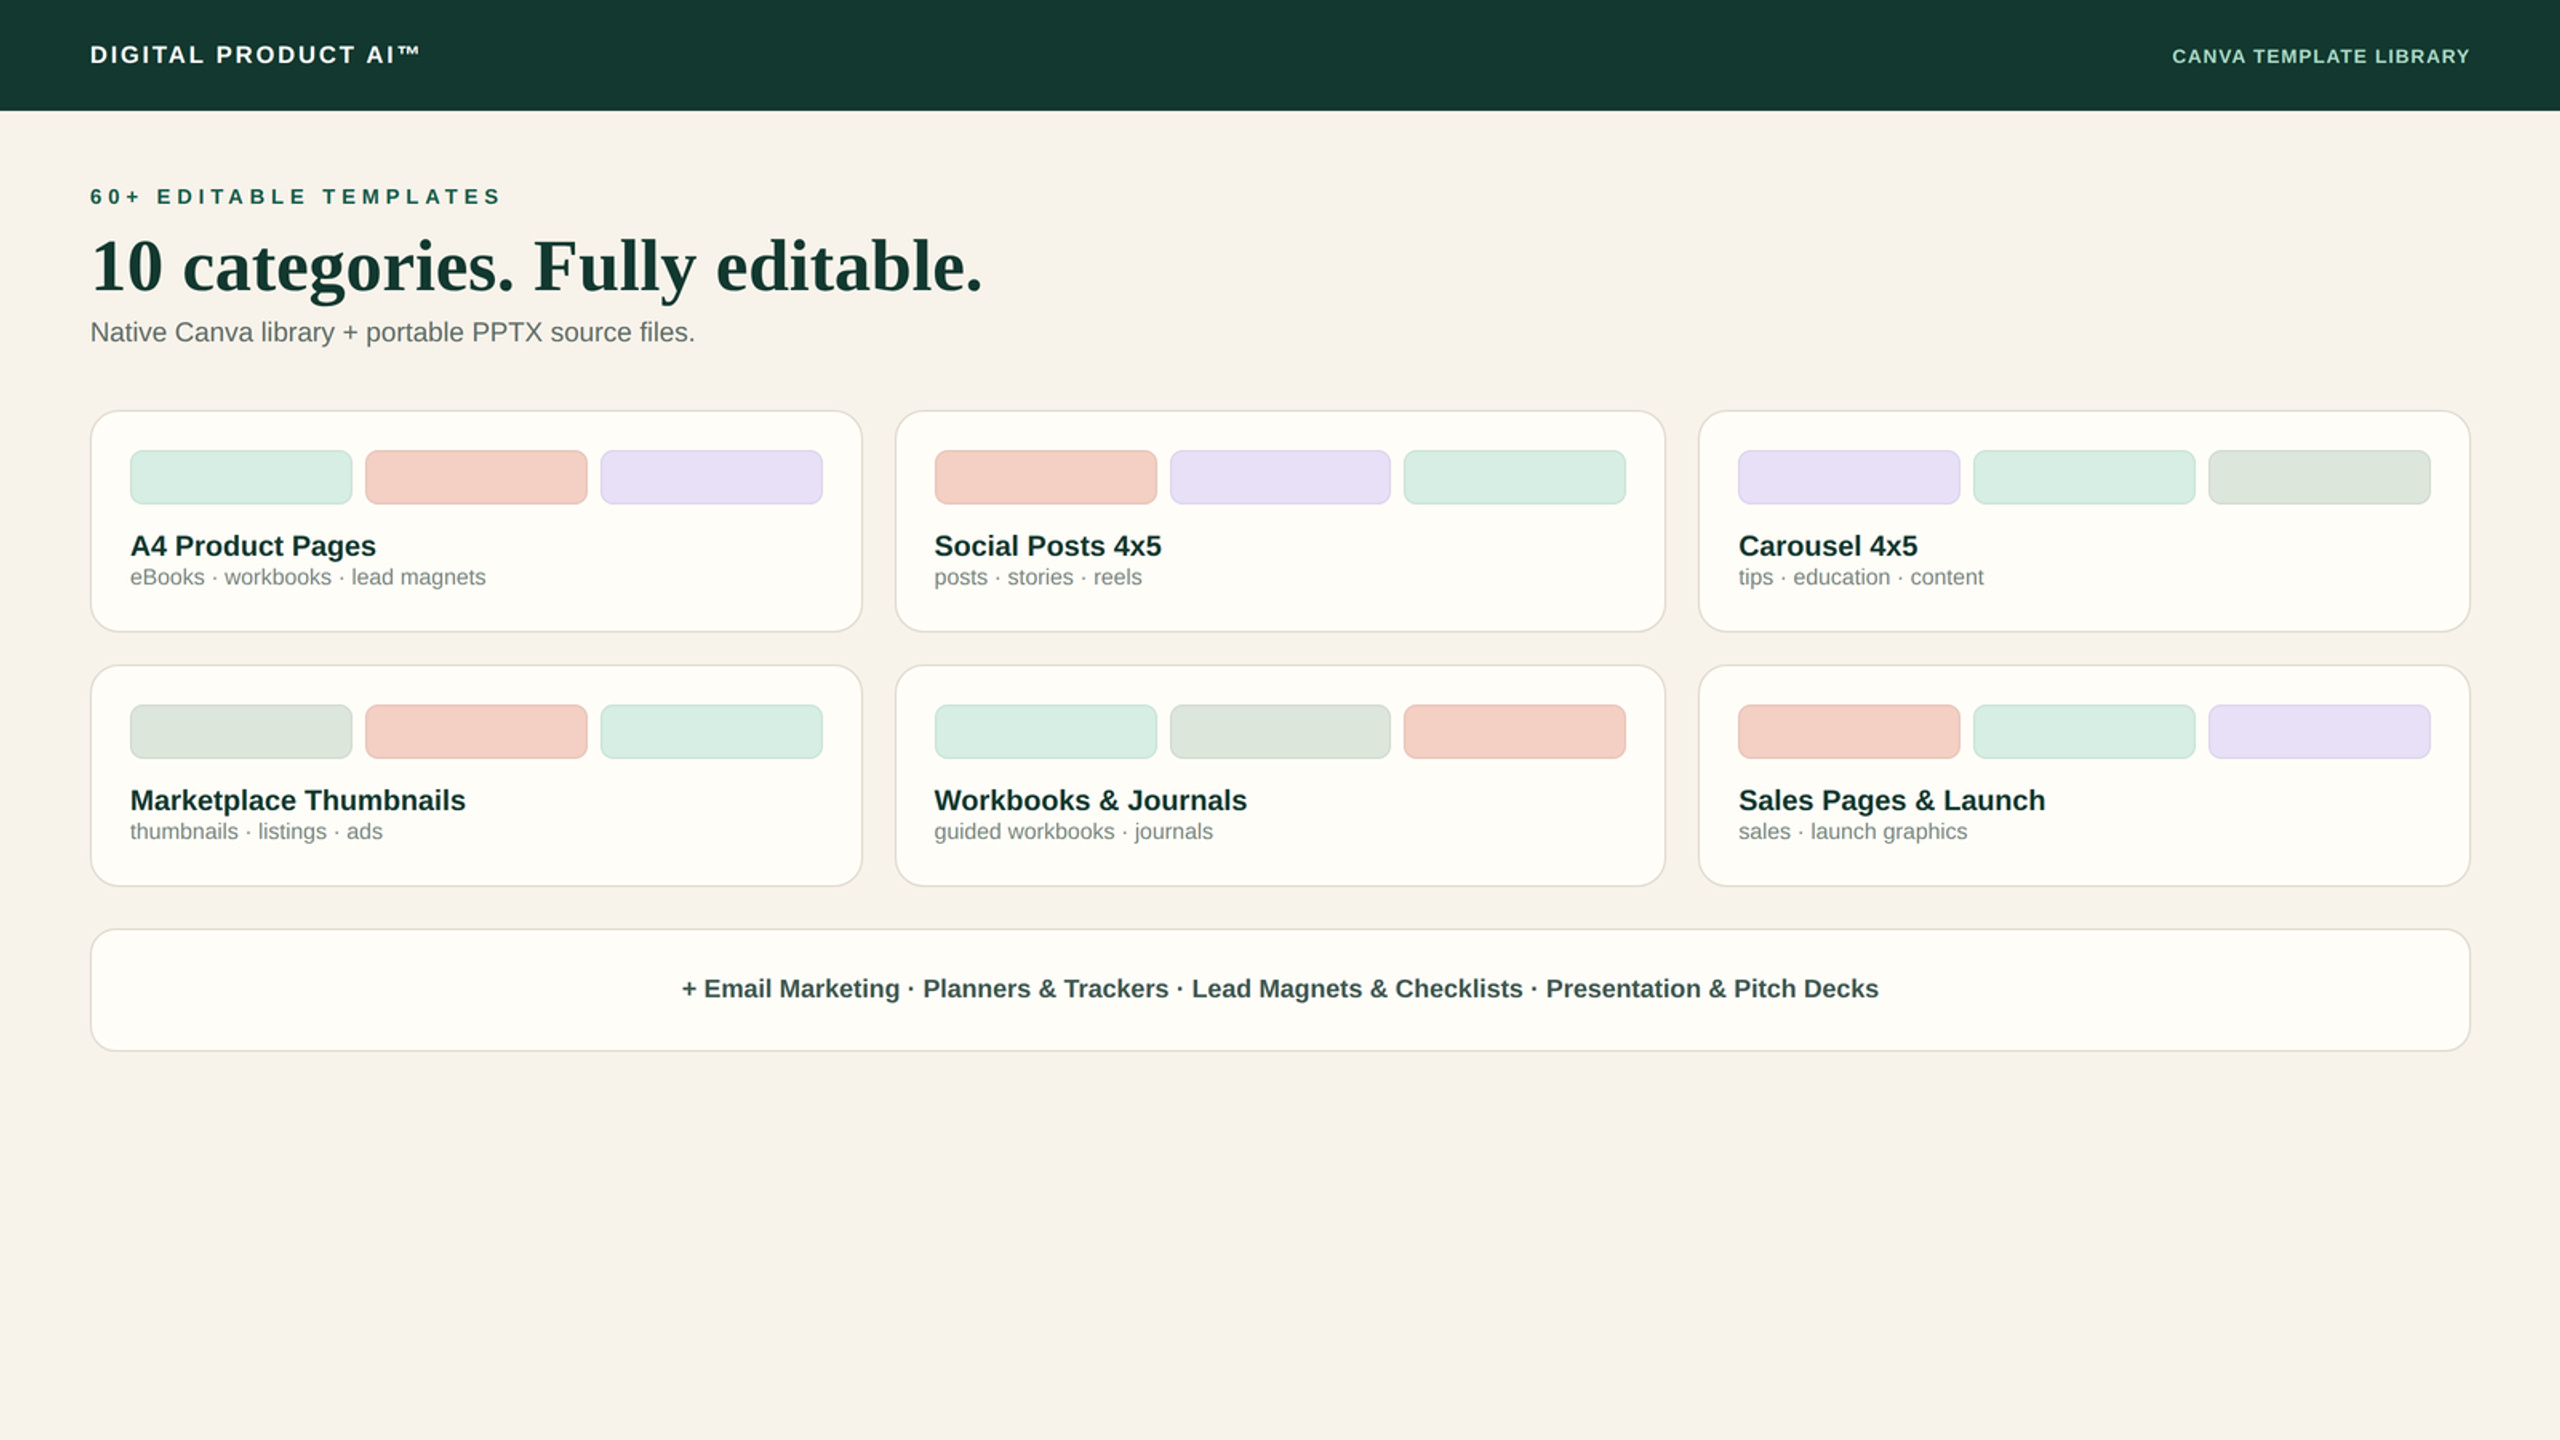Click the peach swatch in Sales Pages & Launch
This screenshot has width=2560, height=1440.
click(1849, 731)
